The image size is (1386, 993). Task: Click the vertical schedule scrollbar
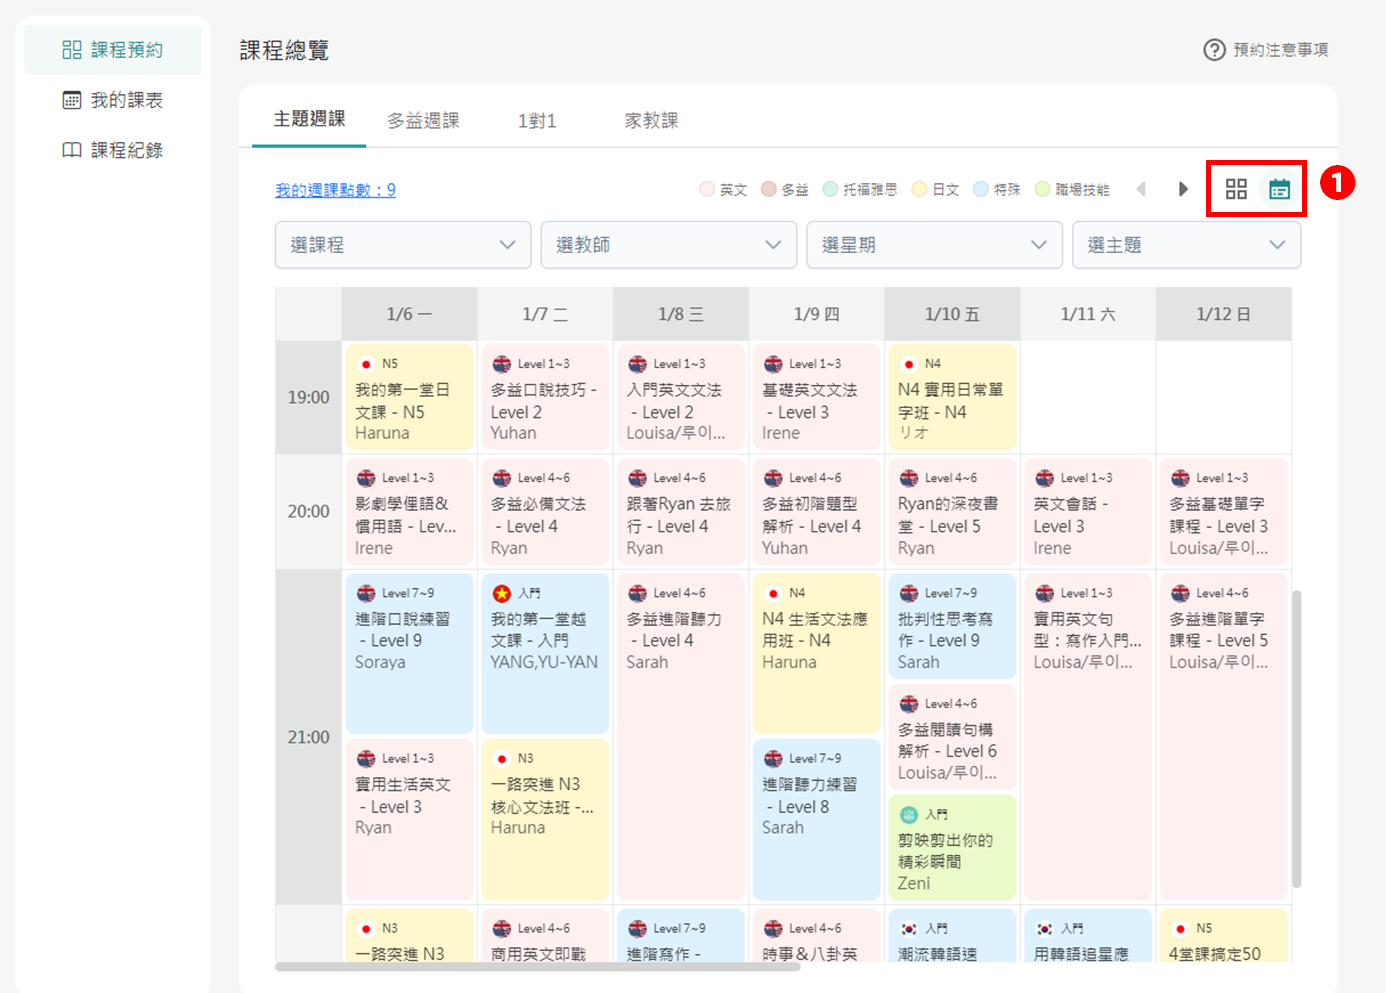click(1296, 738)
